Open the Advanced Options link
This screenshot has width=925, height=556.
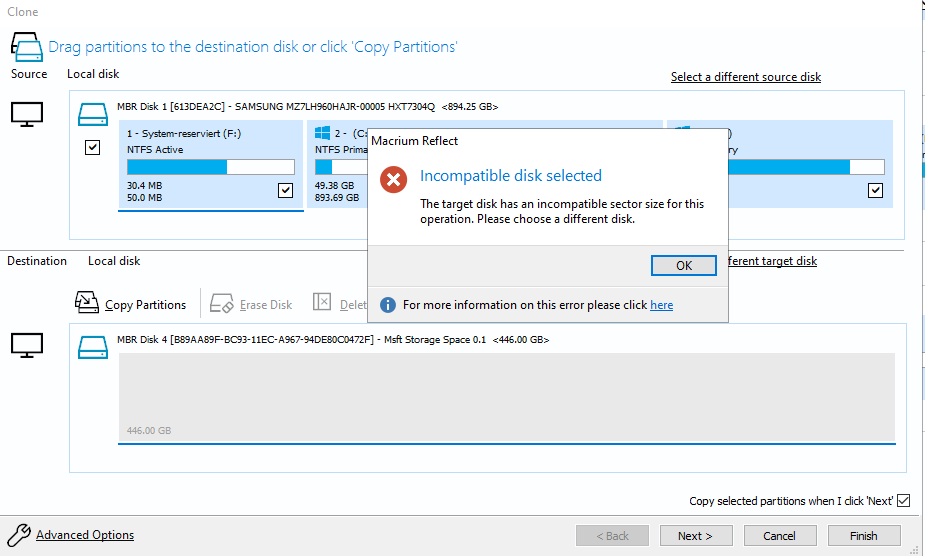(x=85, y=535)
